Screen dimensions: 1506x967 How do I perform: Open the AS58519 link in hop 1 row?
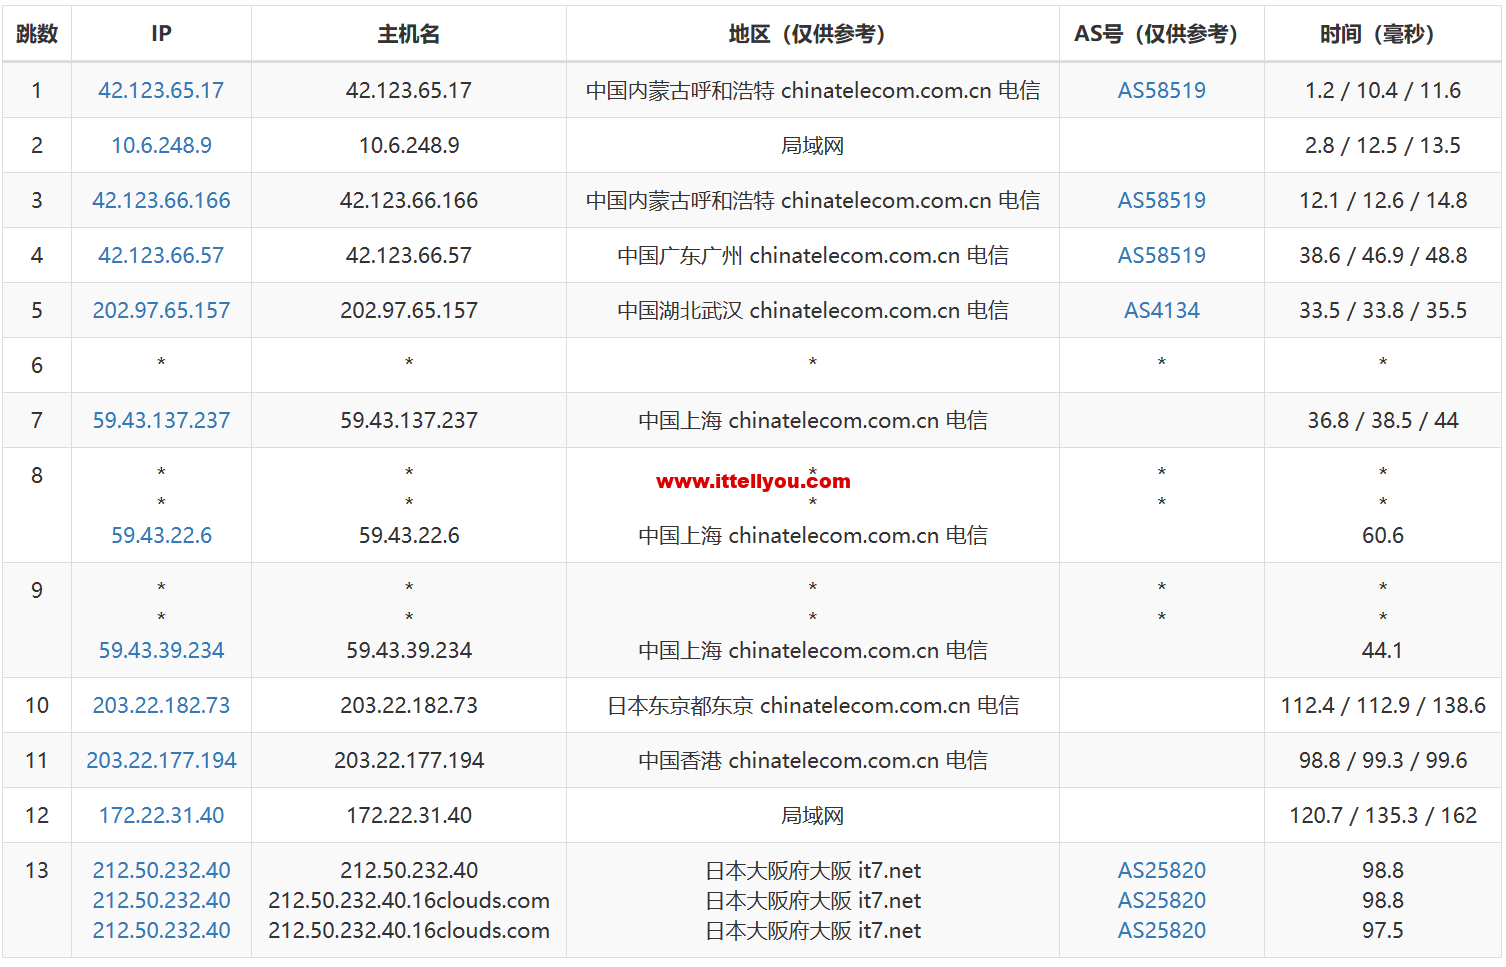[1161, 90]
